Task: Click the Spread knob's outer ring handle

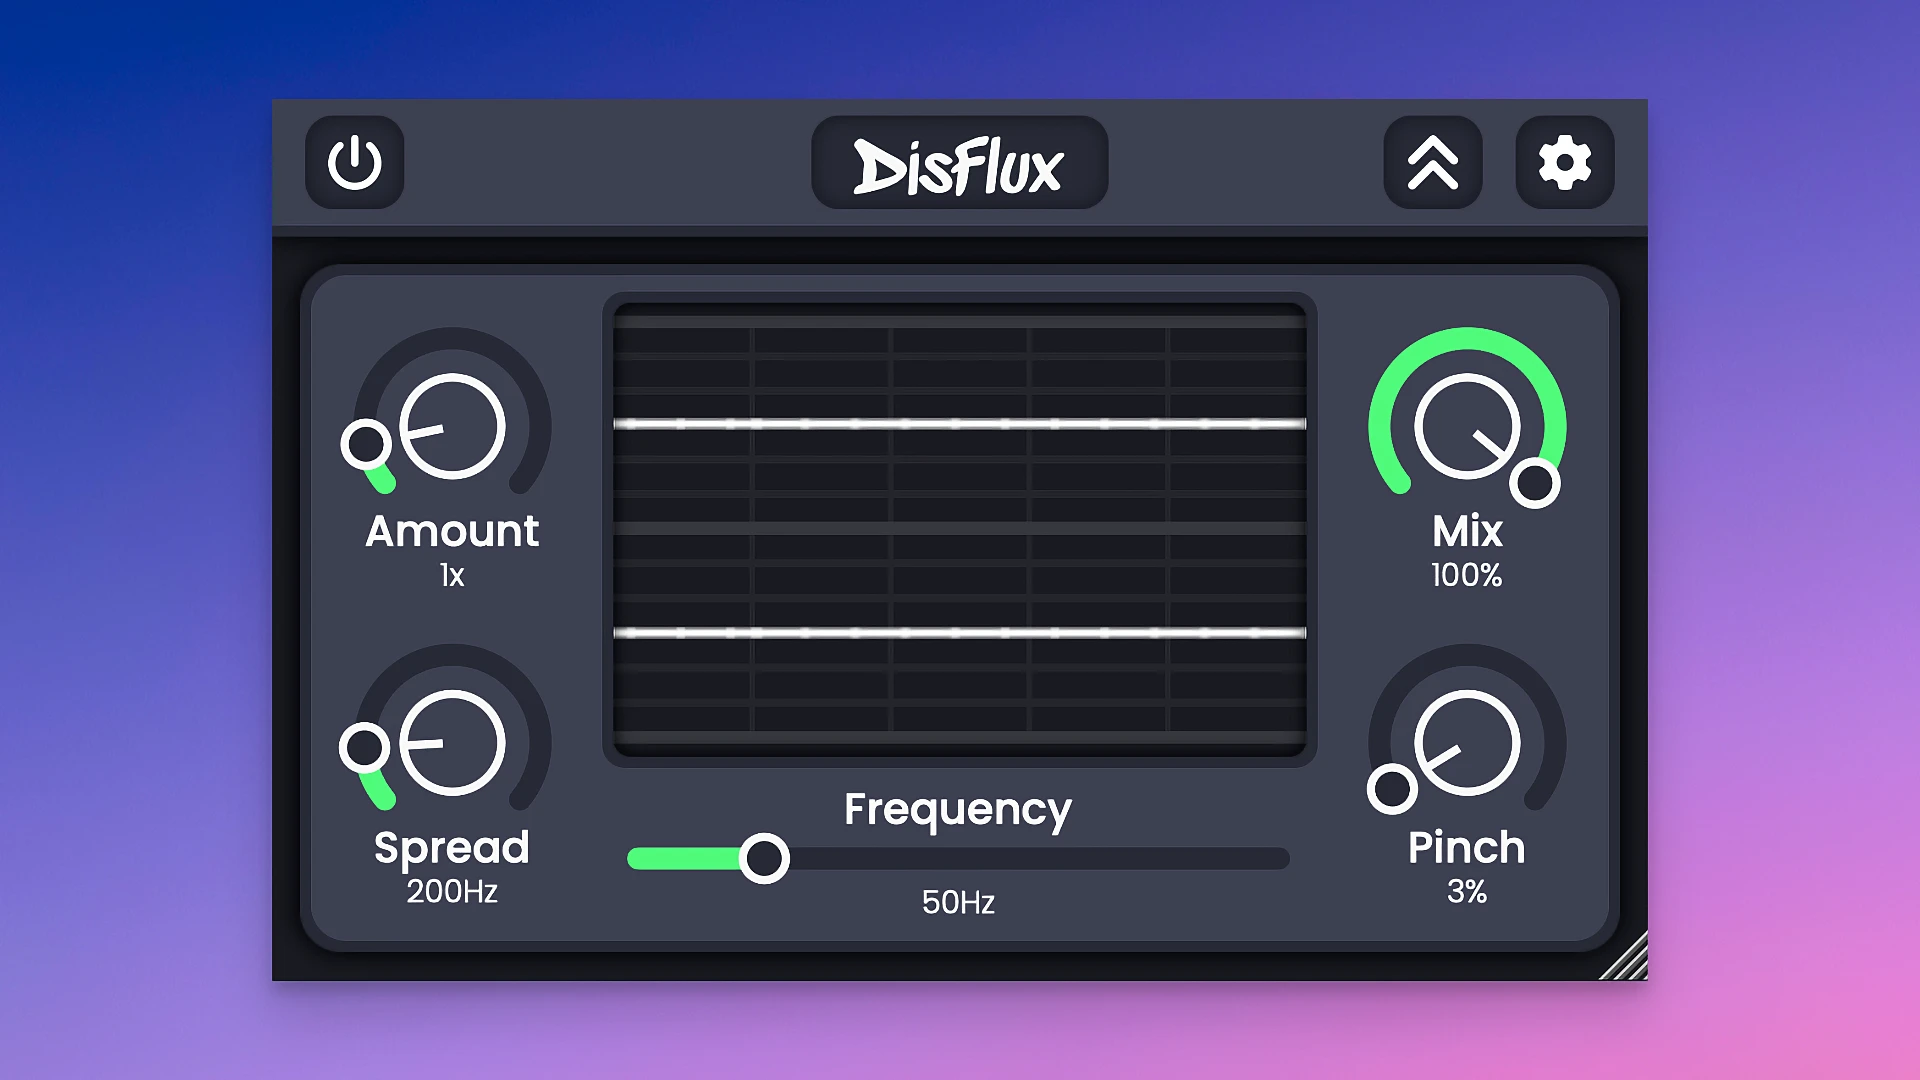Action: pyautogui.click(x=364, y=747)
